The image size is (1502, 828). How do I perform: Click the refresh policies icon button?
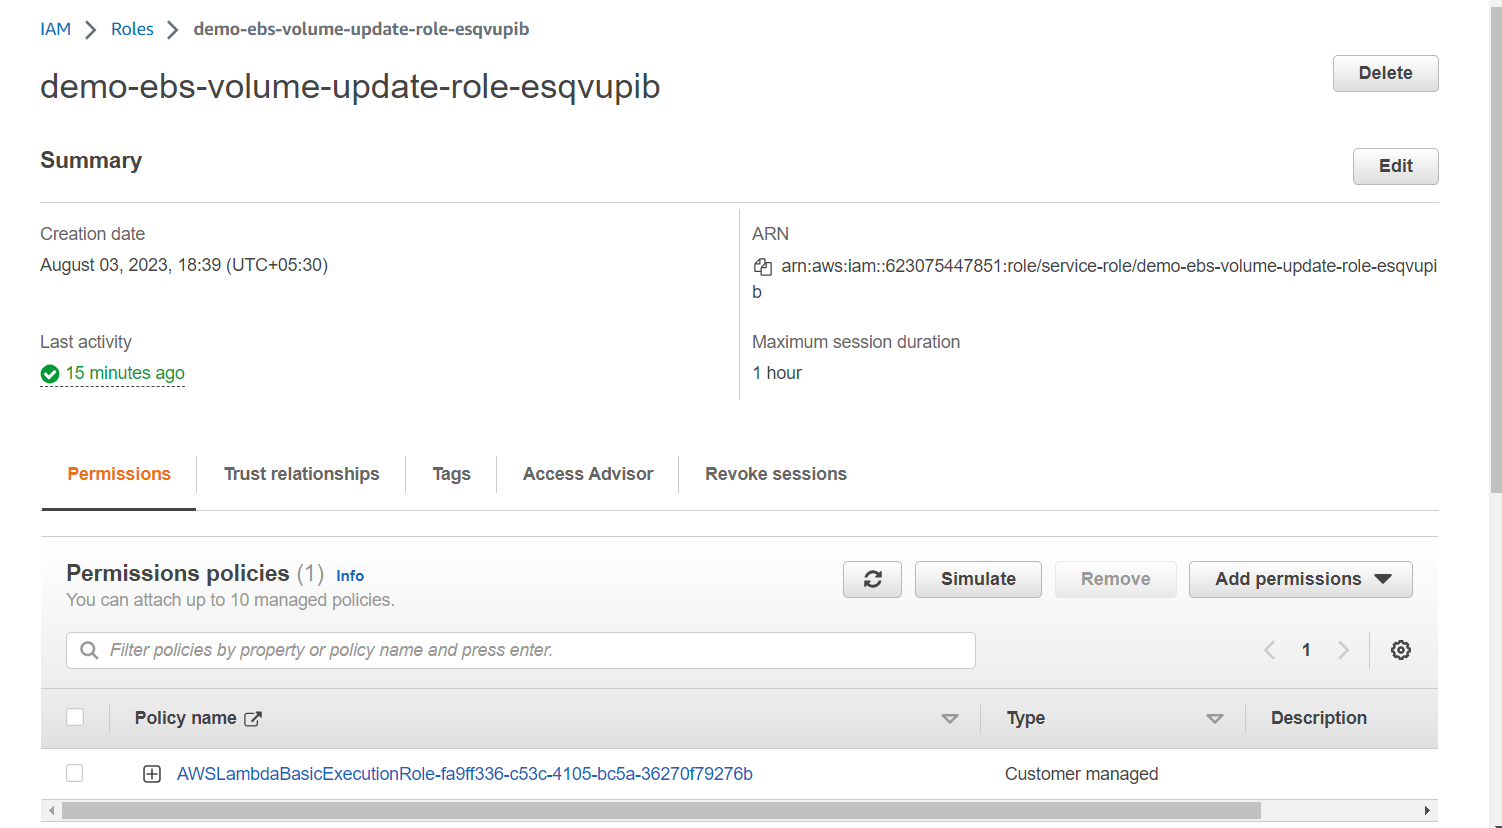pyautogui.click(x=872, y=579)
